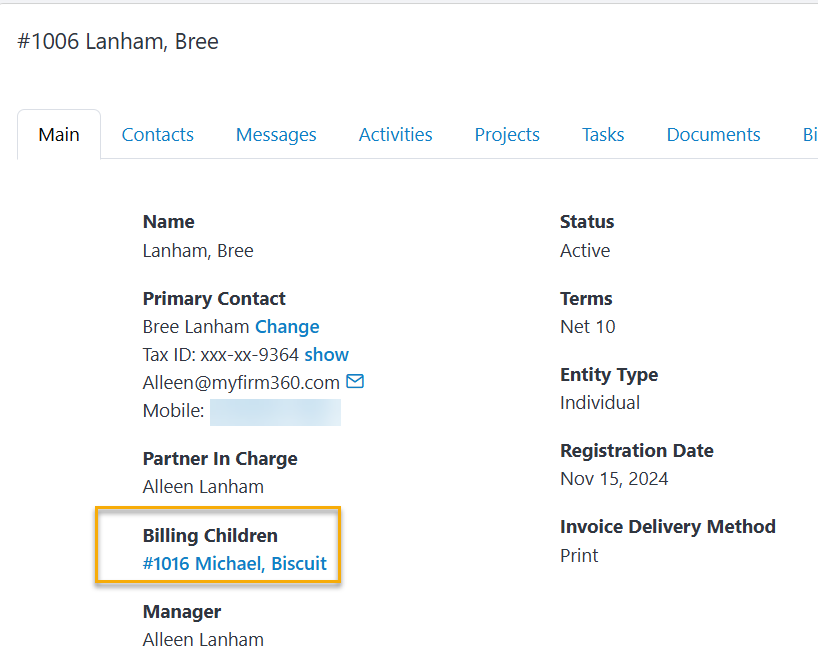
Task: Click the email envelope icon beside Alleen@myfirm360.com
Action: 356,382
